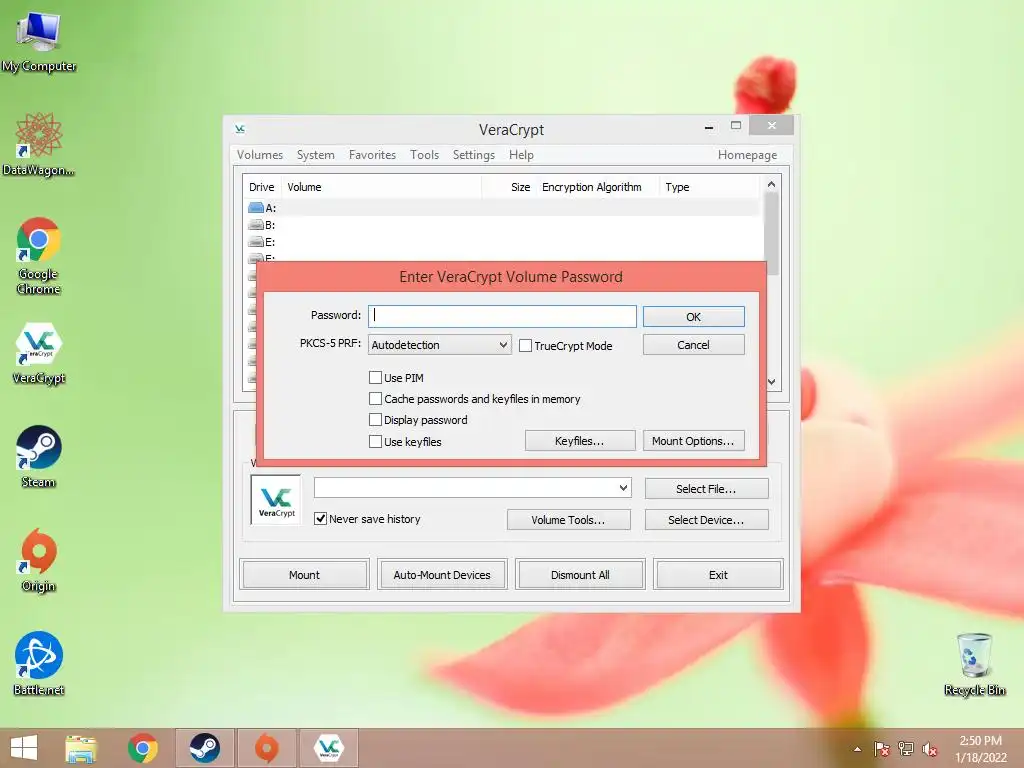Uncheck Never save history
Screen dimensions: 1024x768
pyautogui.click(x=321, y=519)
